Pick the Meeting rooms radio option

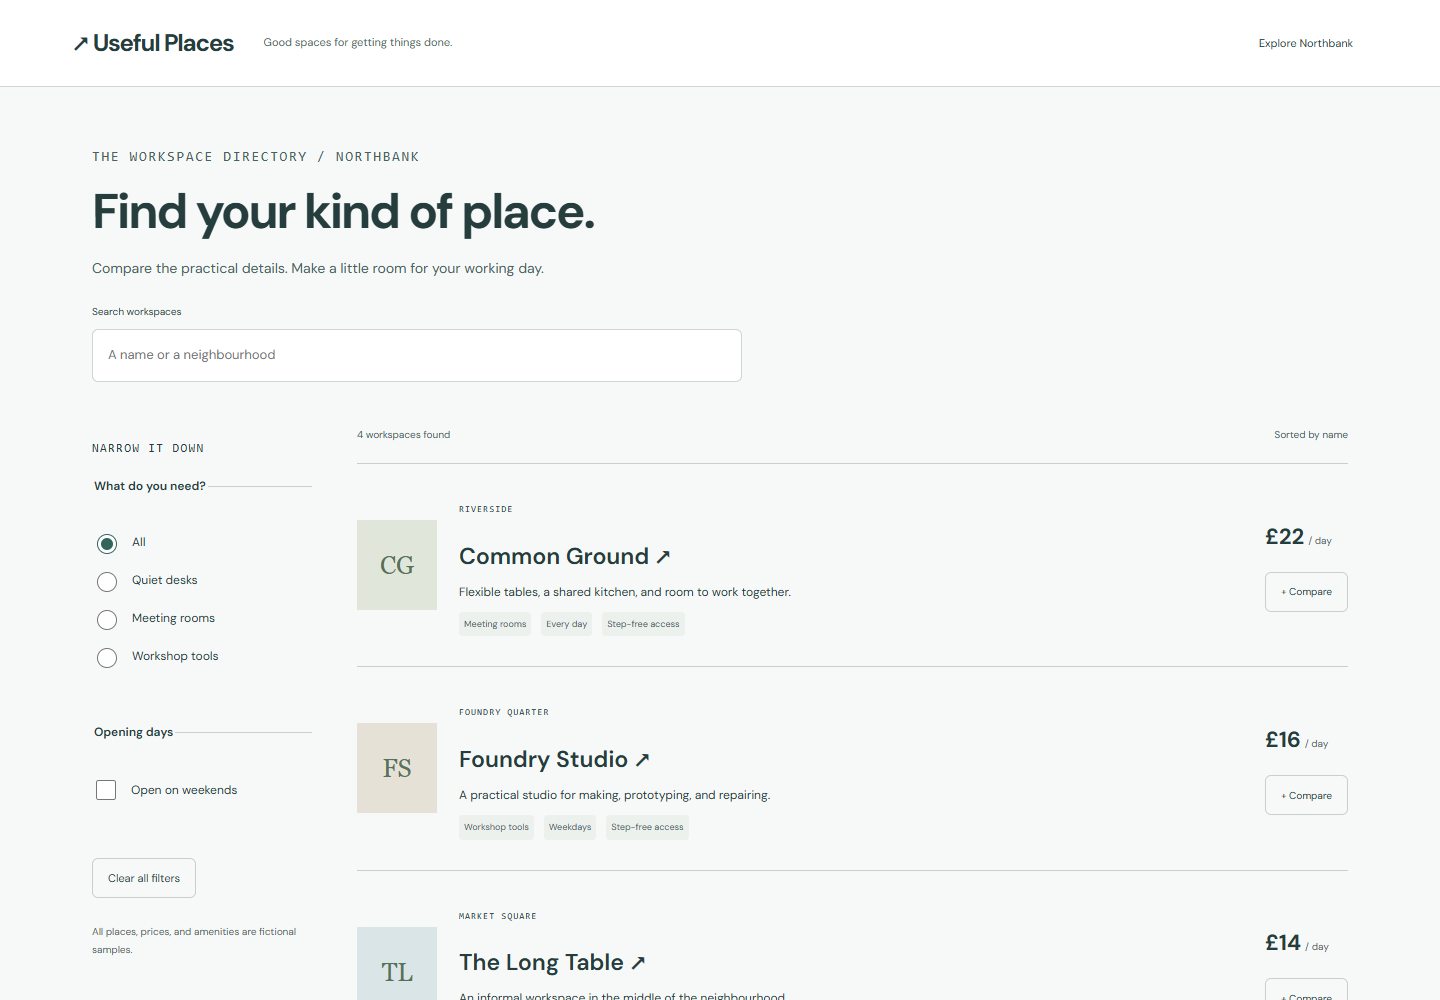(107, 619)
